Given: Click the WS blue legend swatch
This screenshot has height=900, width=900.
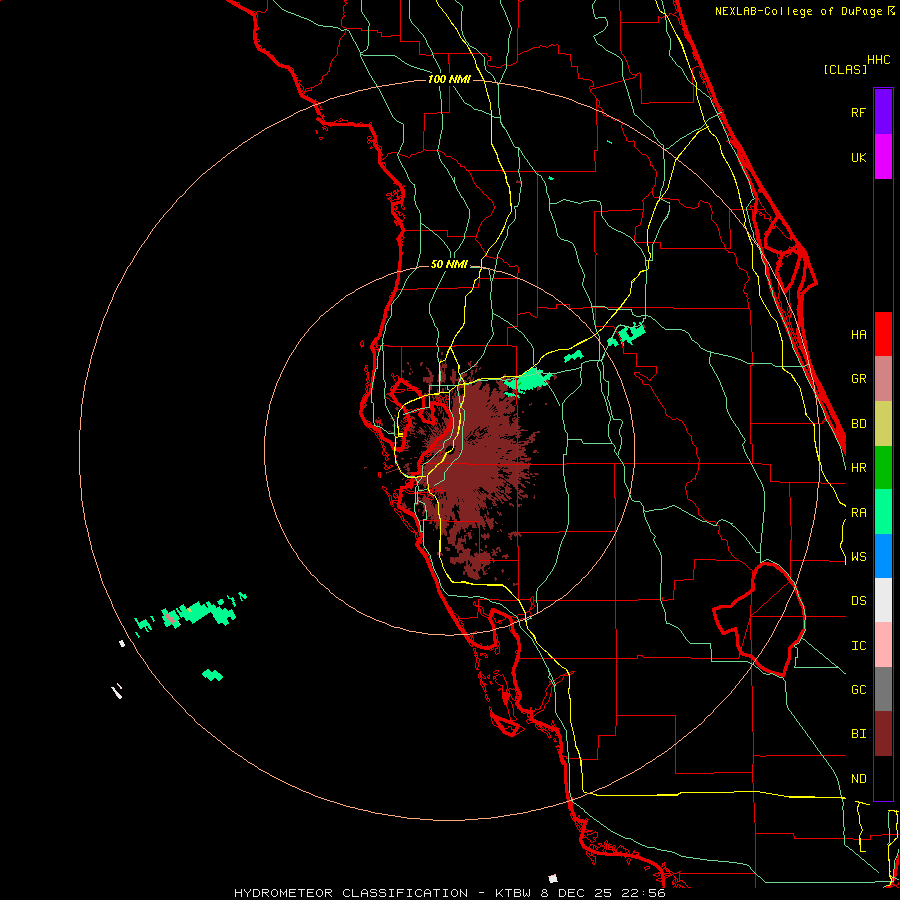Looking at the screenshot, I should coord(883,556).
